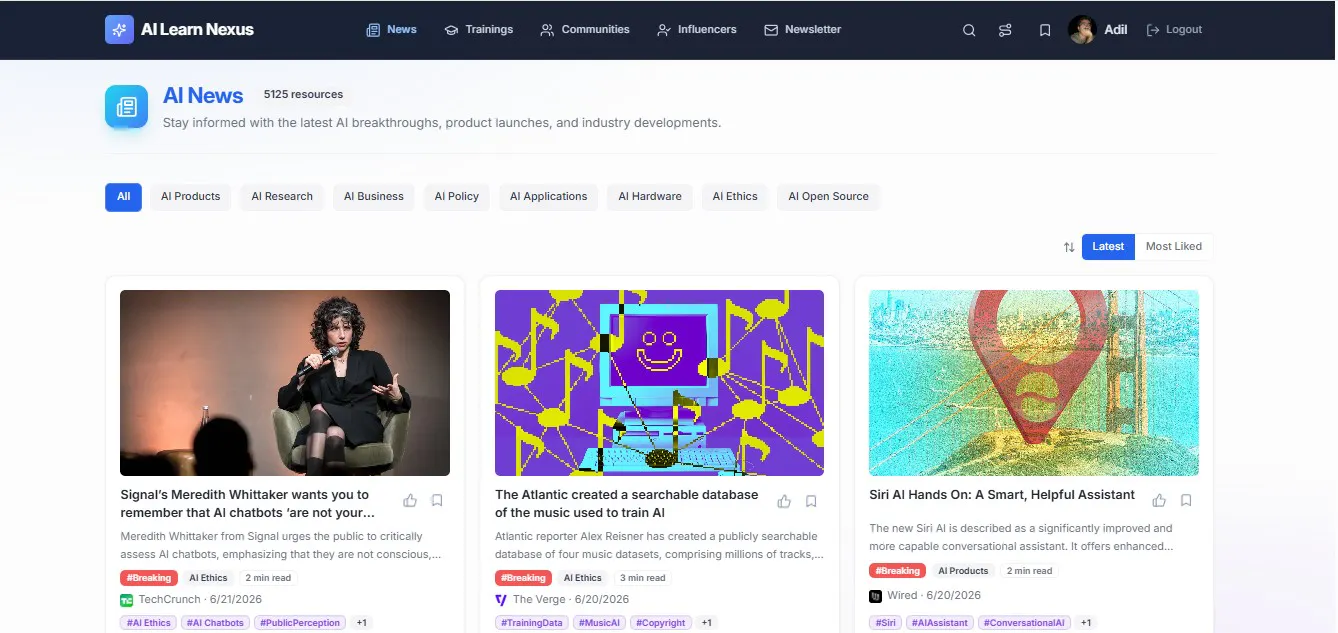1338x633 pixels.
Task: Click the "AI News" heading
Action: click(x=203, y=95)
